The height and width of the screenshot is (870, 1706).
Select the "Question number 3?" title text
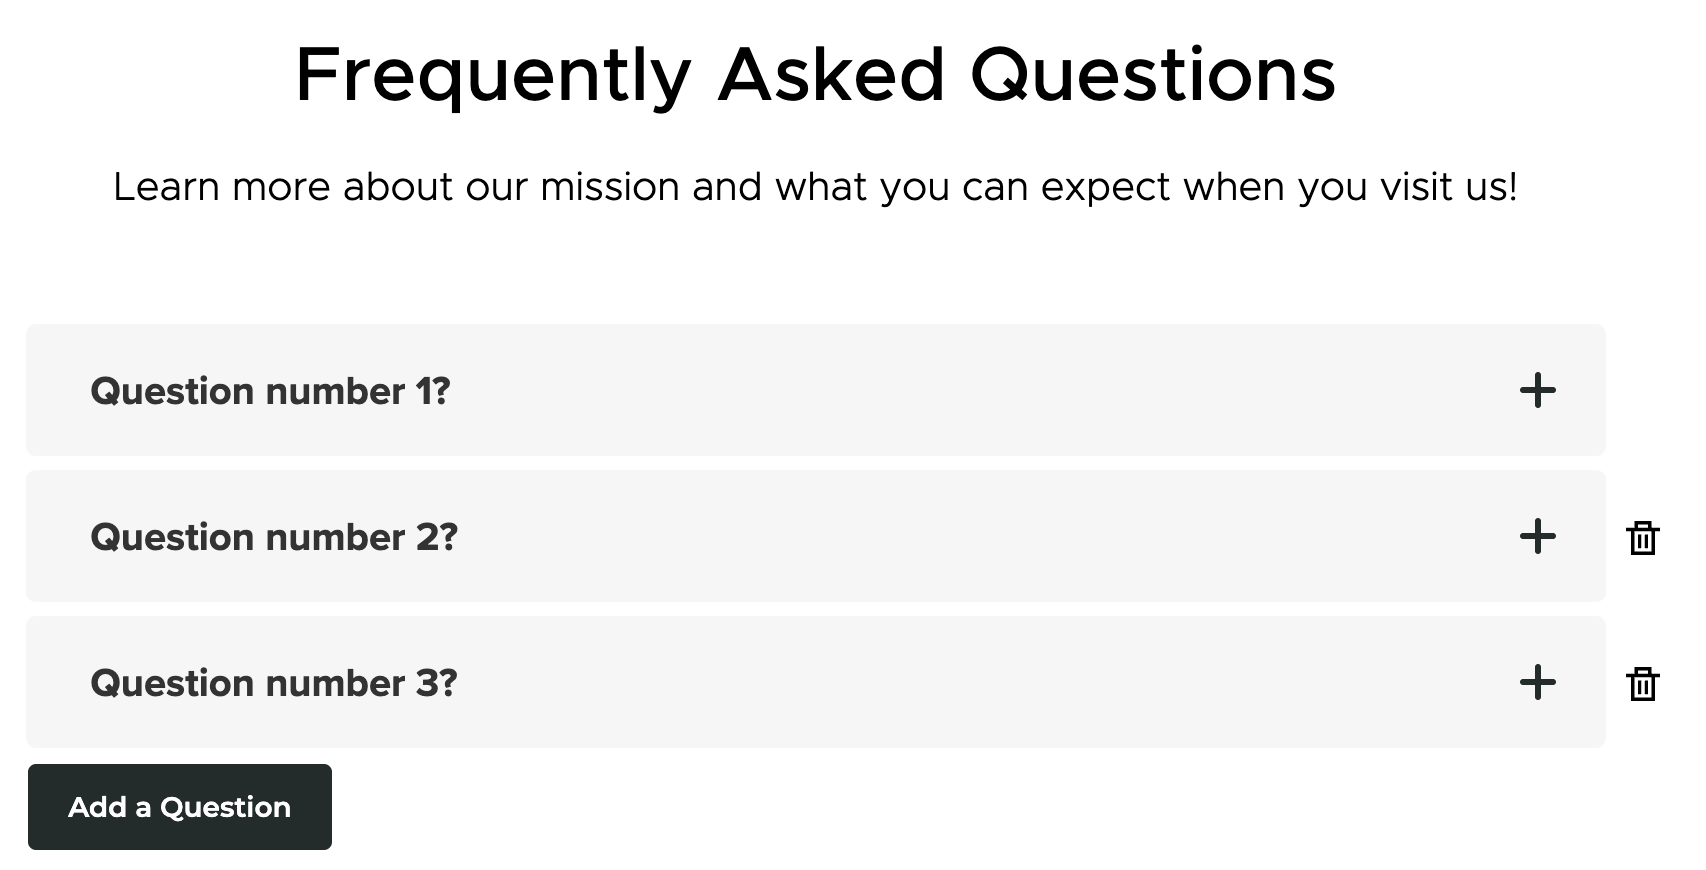(274, 683)
